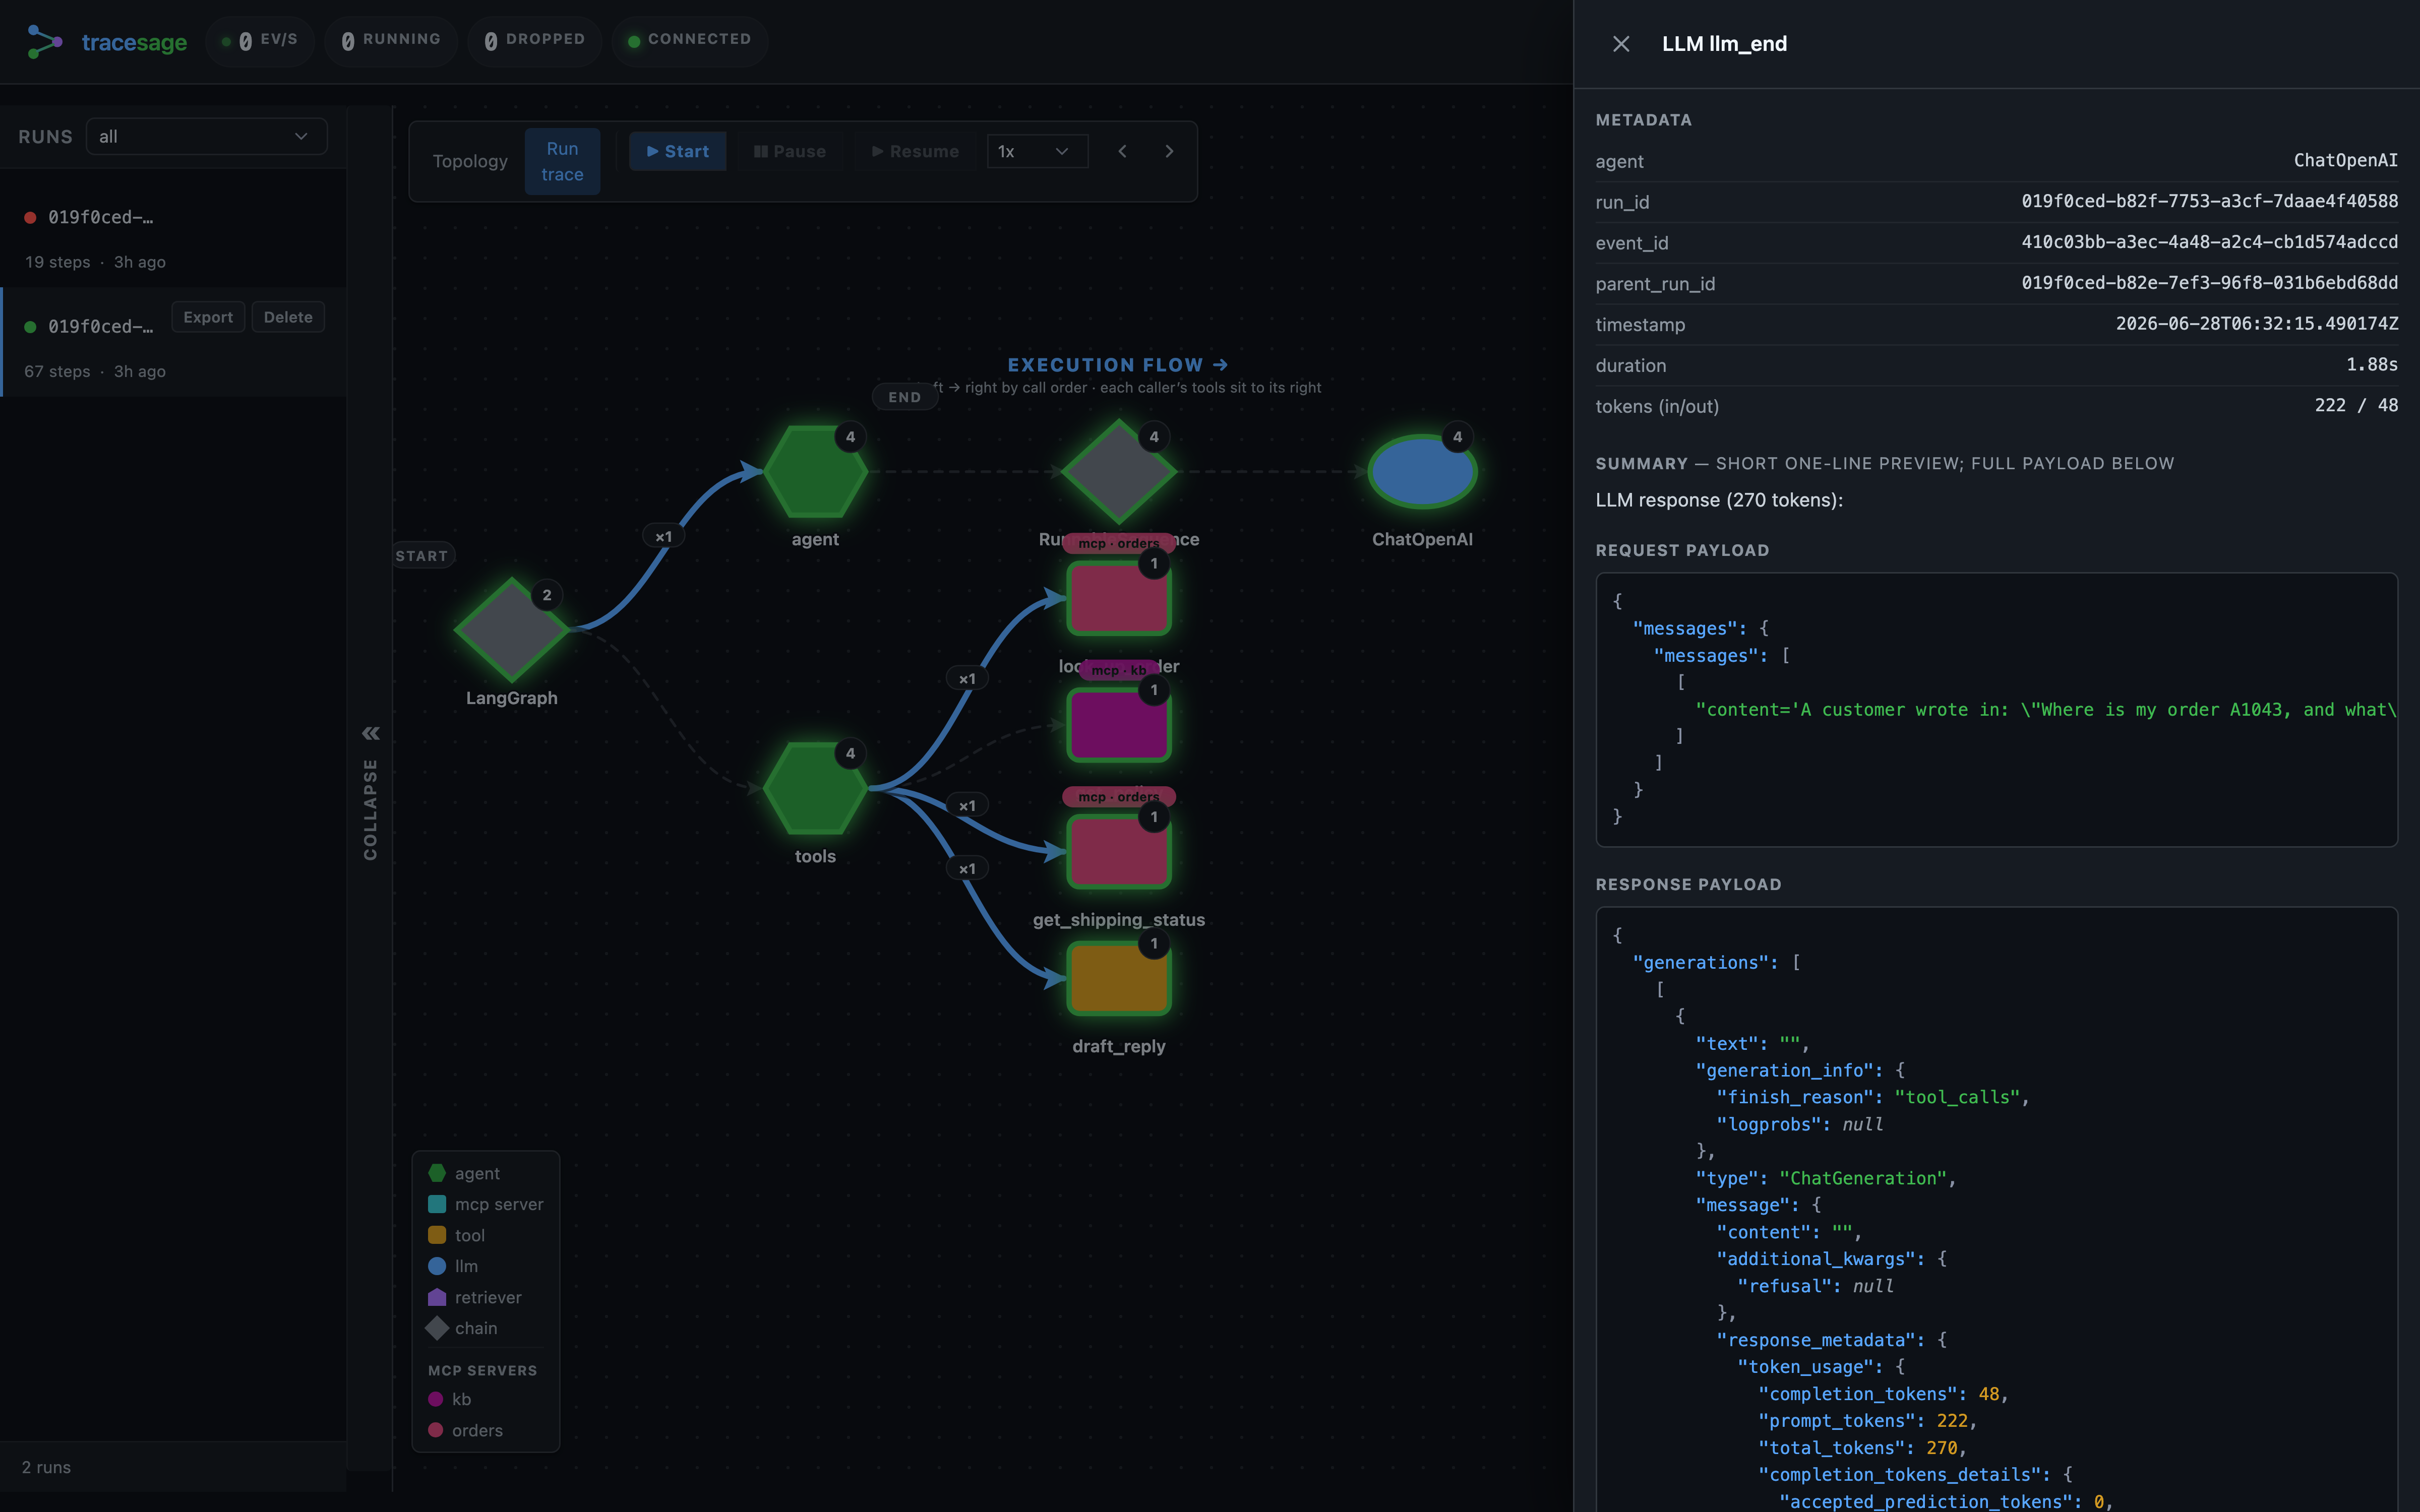The height and width of the screenshot is (1512, 2420).
Task: Click the x1 edge label from LangGraph
Action: (664, 537)
